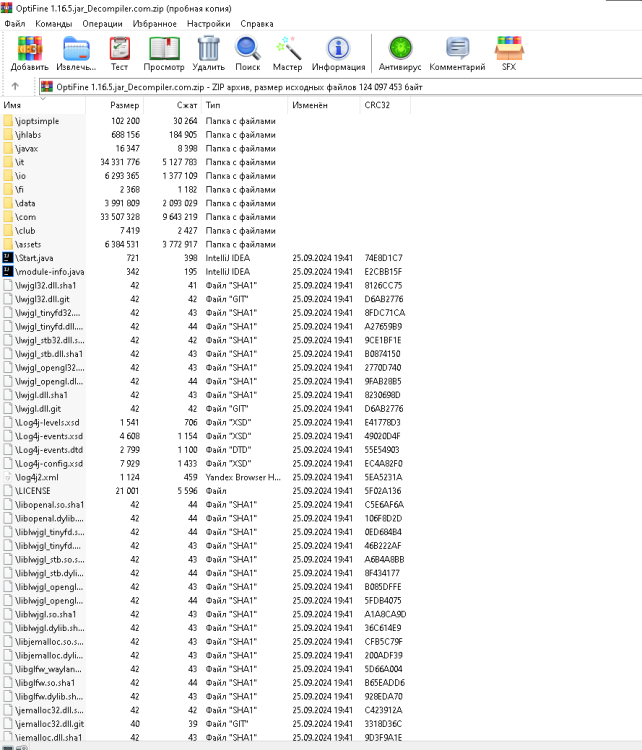Select the \joptsimple folder icon
642x750 pixels.
point(8,121)
